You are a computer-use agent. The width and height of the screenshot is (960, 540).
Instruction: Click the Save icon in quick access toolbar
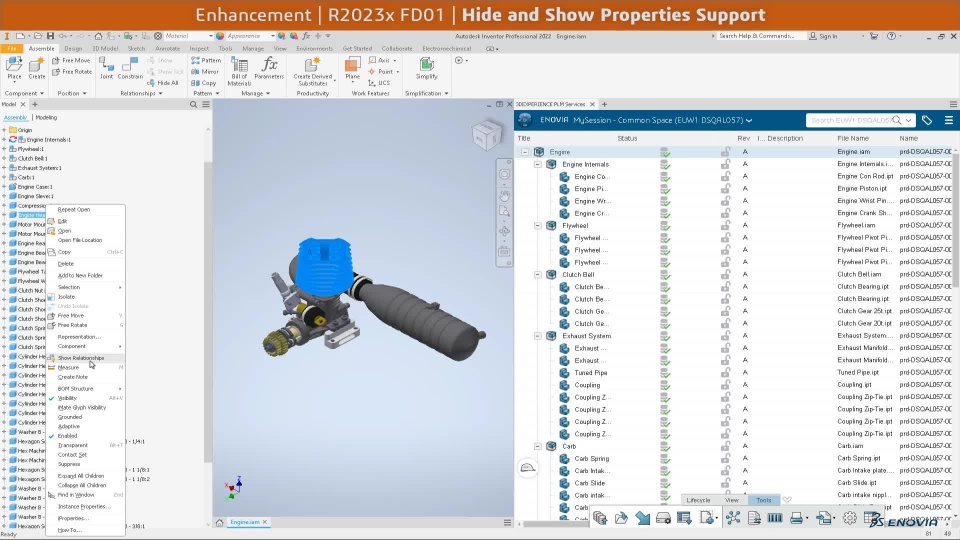(x=50, y=36)
